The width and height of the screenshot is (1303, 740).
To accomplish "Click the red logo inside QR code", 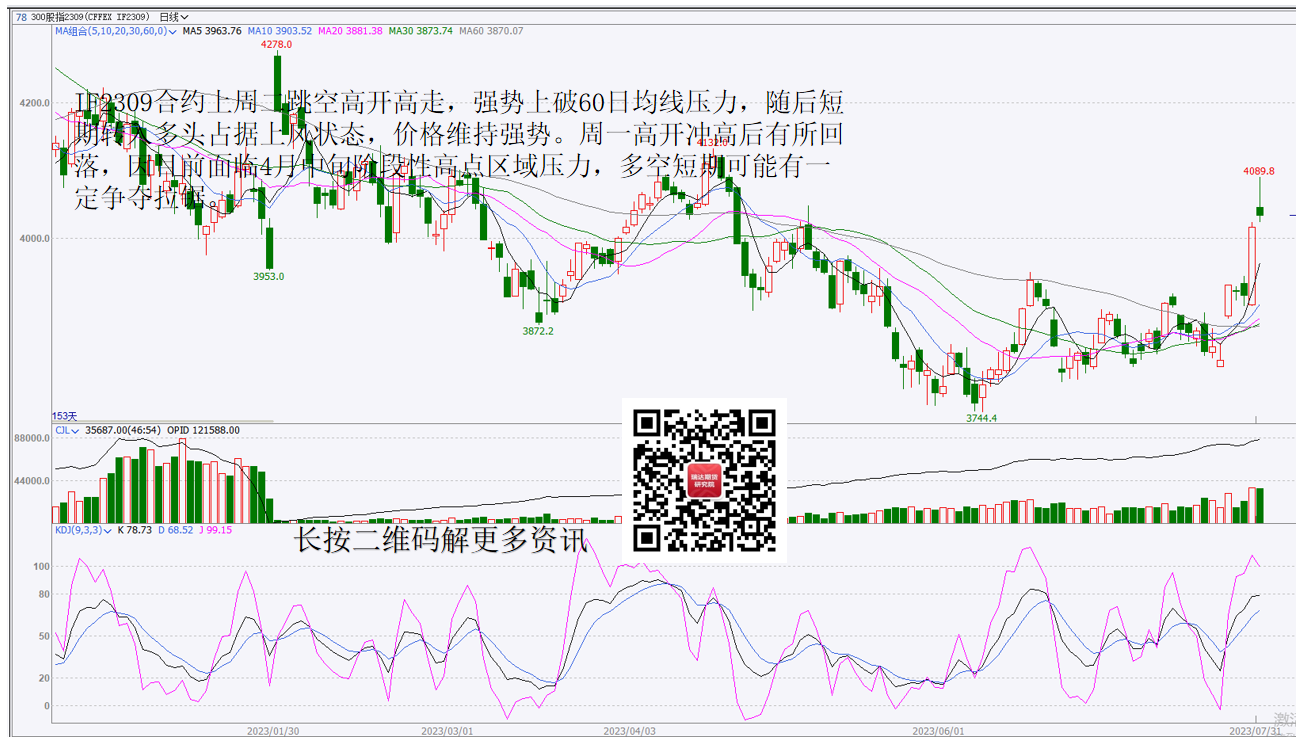I will pos(704,481).
